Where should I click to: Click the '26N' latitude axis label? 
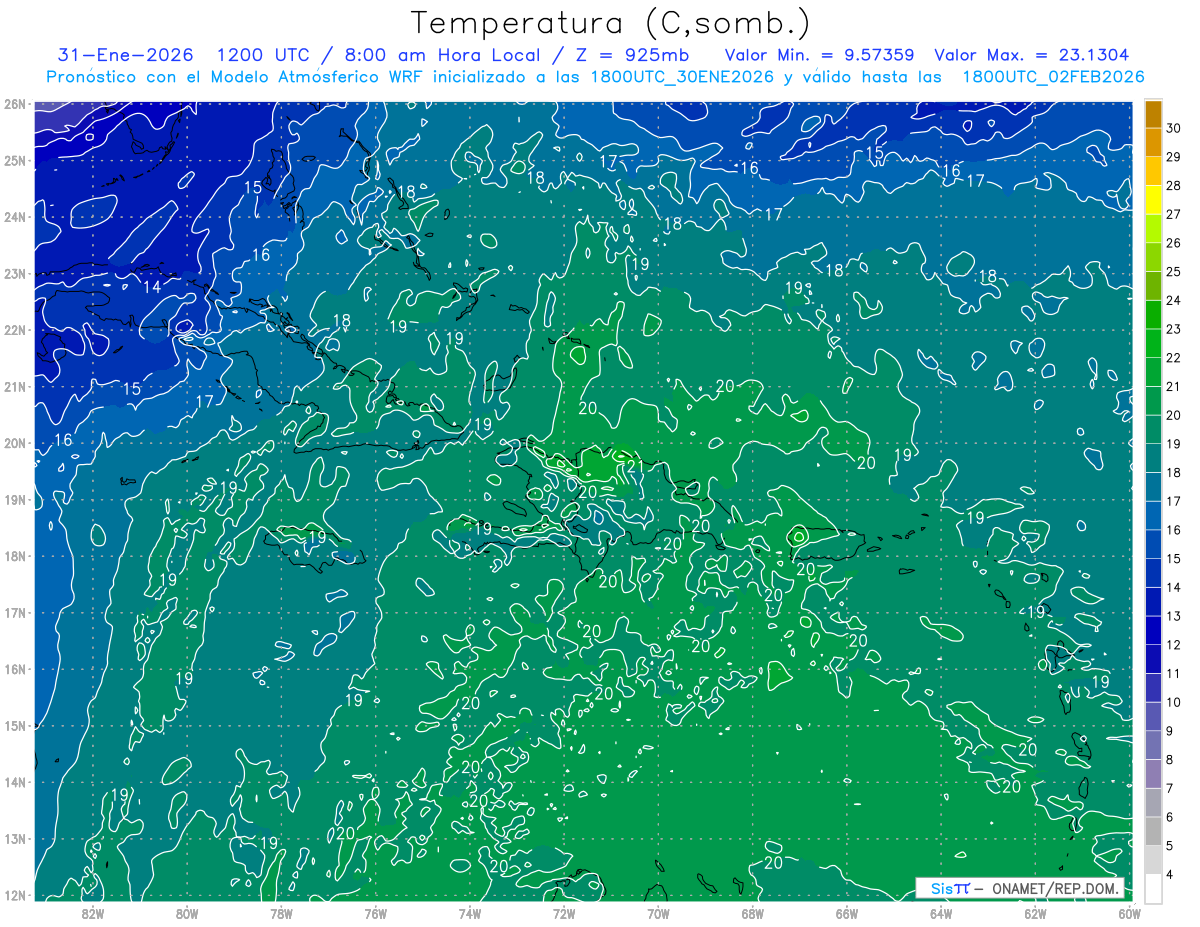point(14,104)
